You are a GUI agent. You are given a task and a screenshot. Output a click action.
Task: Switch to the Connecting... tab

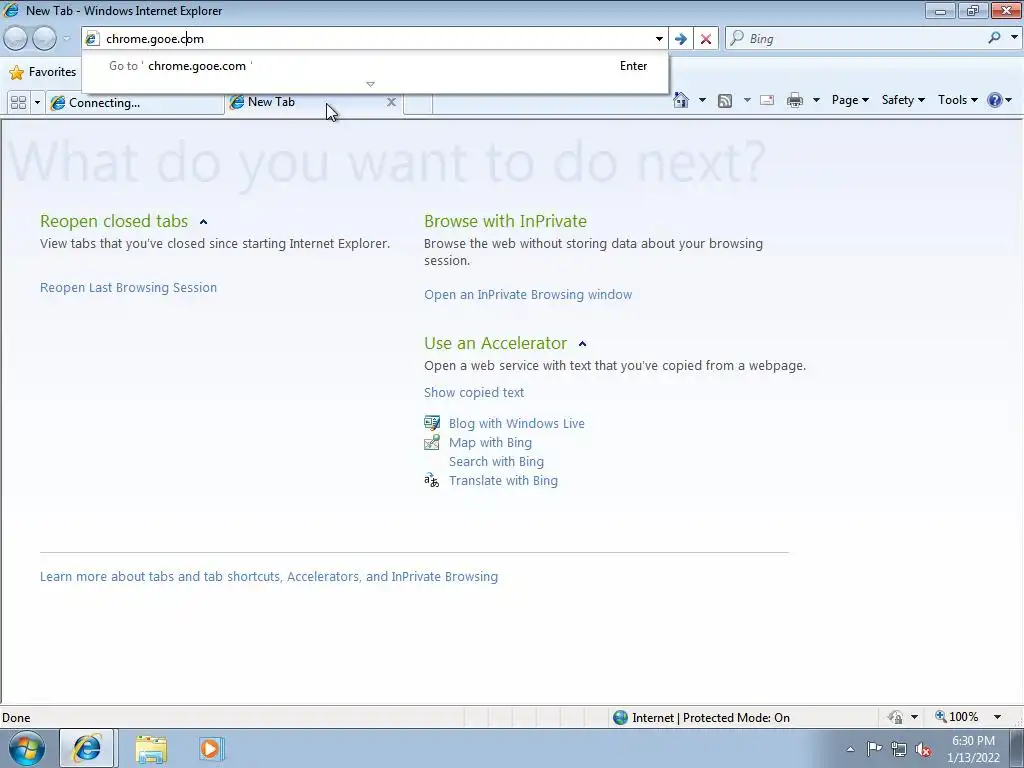coord(135,103)
